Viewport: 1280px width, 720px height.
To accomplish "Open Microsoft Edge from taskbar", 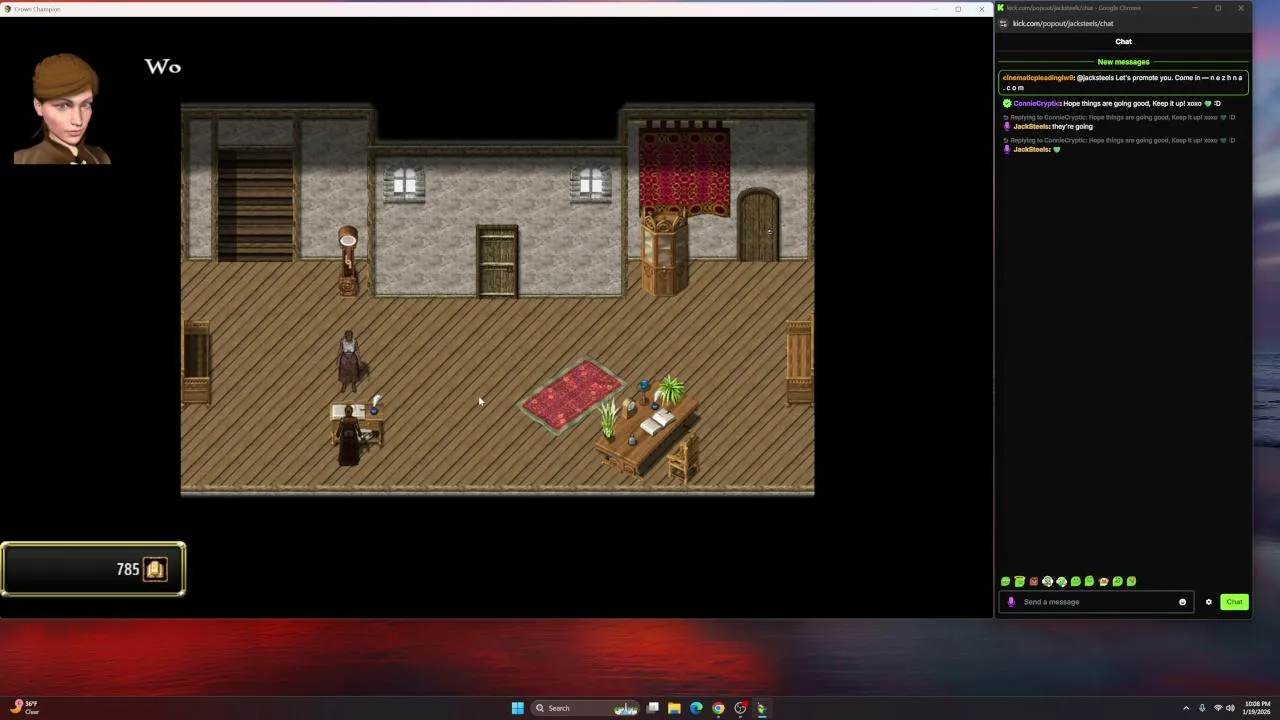I will click(x=696, y=708).
